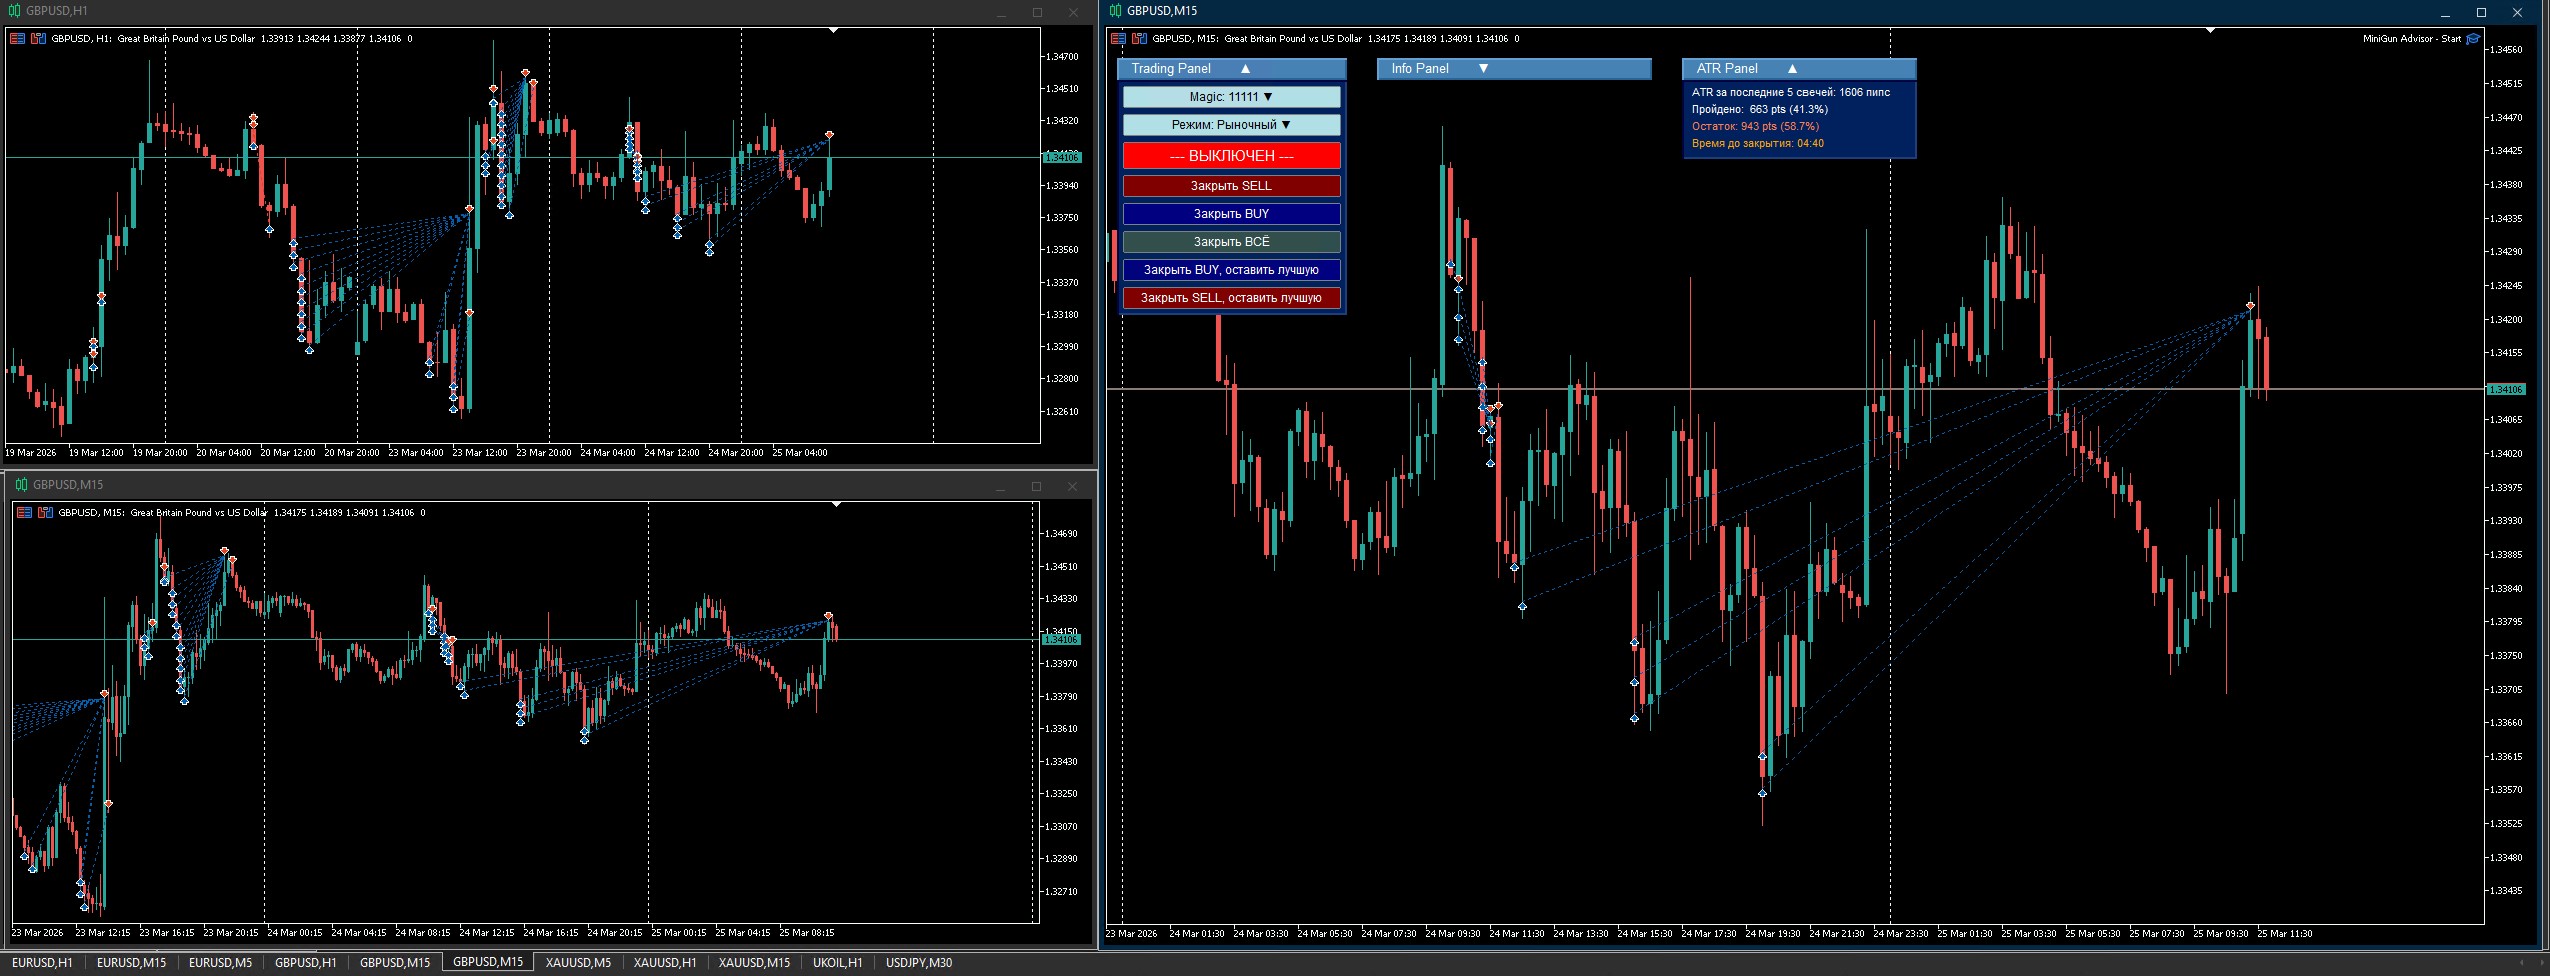Click the MiniGun Advisor graduation cap icon
The height and width of the screenshot is (976, 2550).
(x=2473, y=39)
